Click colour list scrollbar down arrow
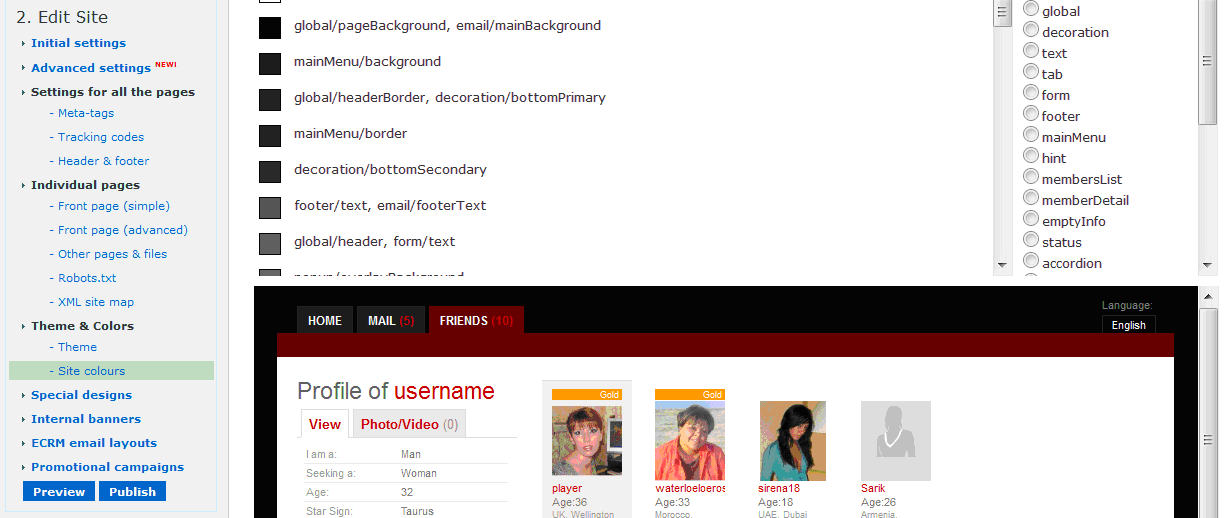This screenshot has width=1232, height=518. (x=1003, y=266)
